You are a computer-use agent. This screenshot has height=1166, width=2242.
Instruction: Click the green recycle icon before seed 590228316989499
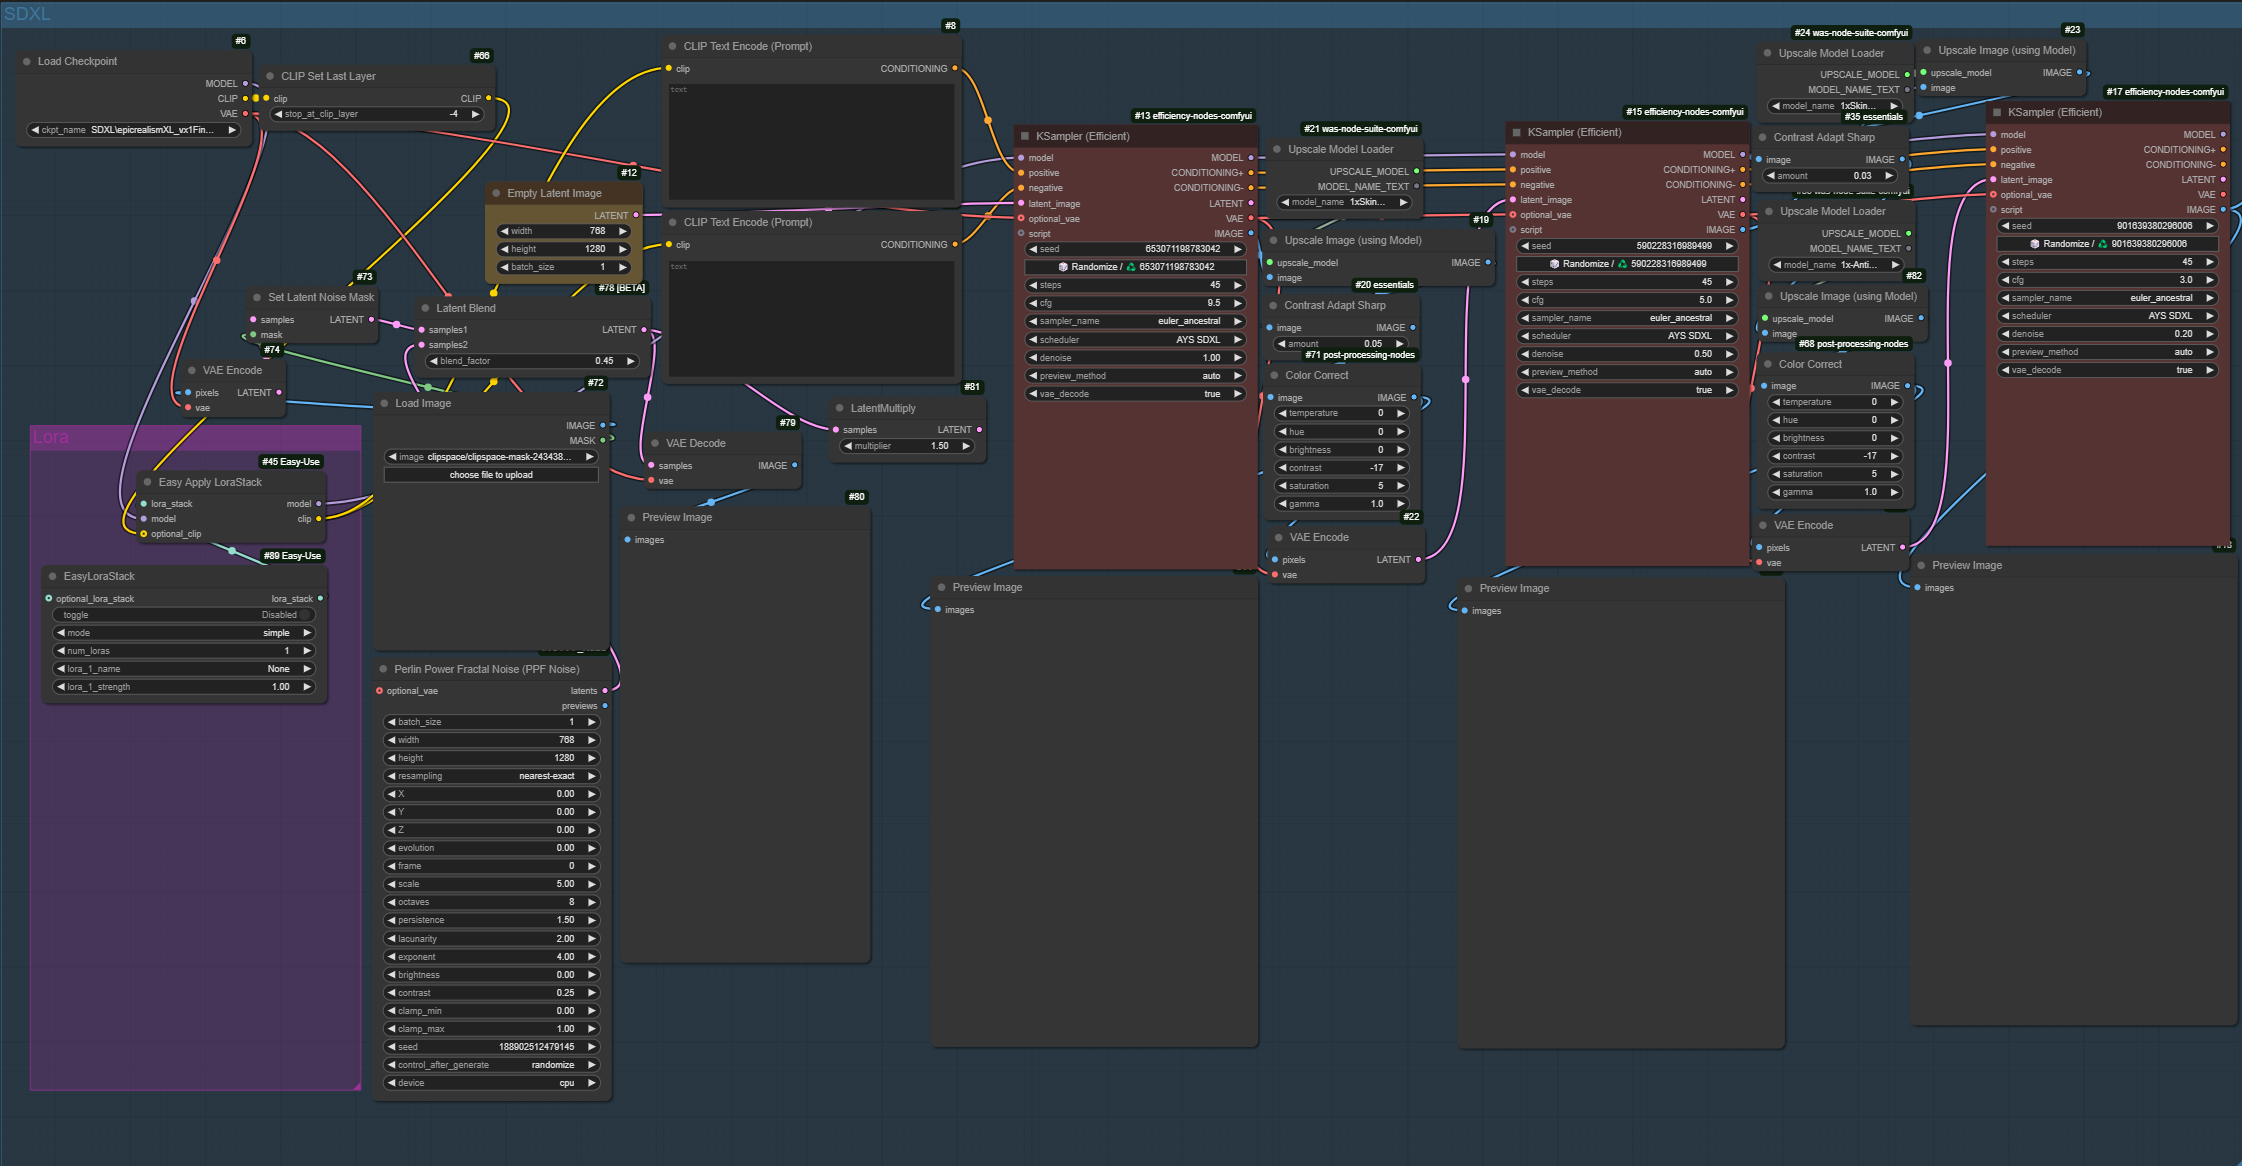(x=1623, y=264)
